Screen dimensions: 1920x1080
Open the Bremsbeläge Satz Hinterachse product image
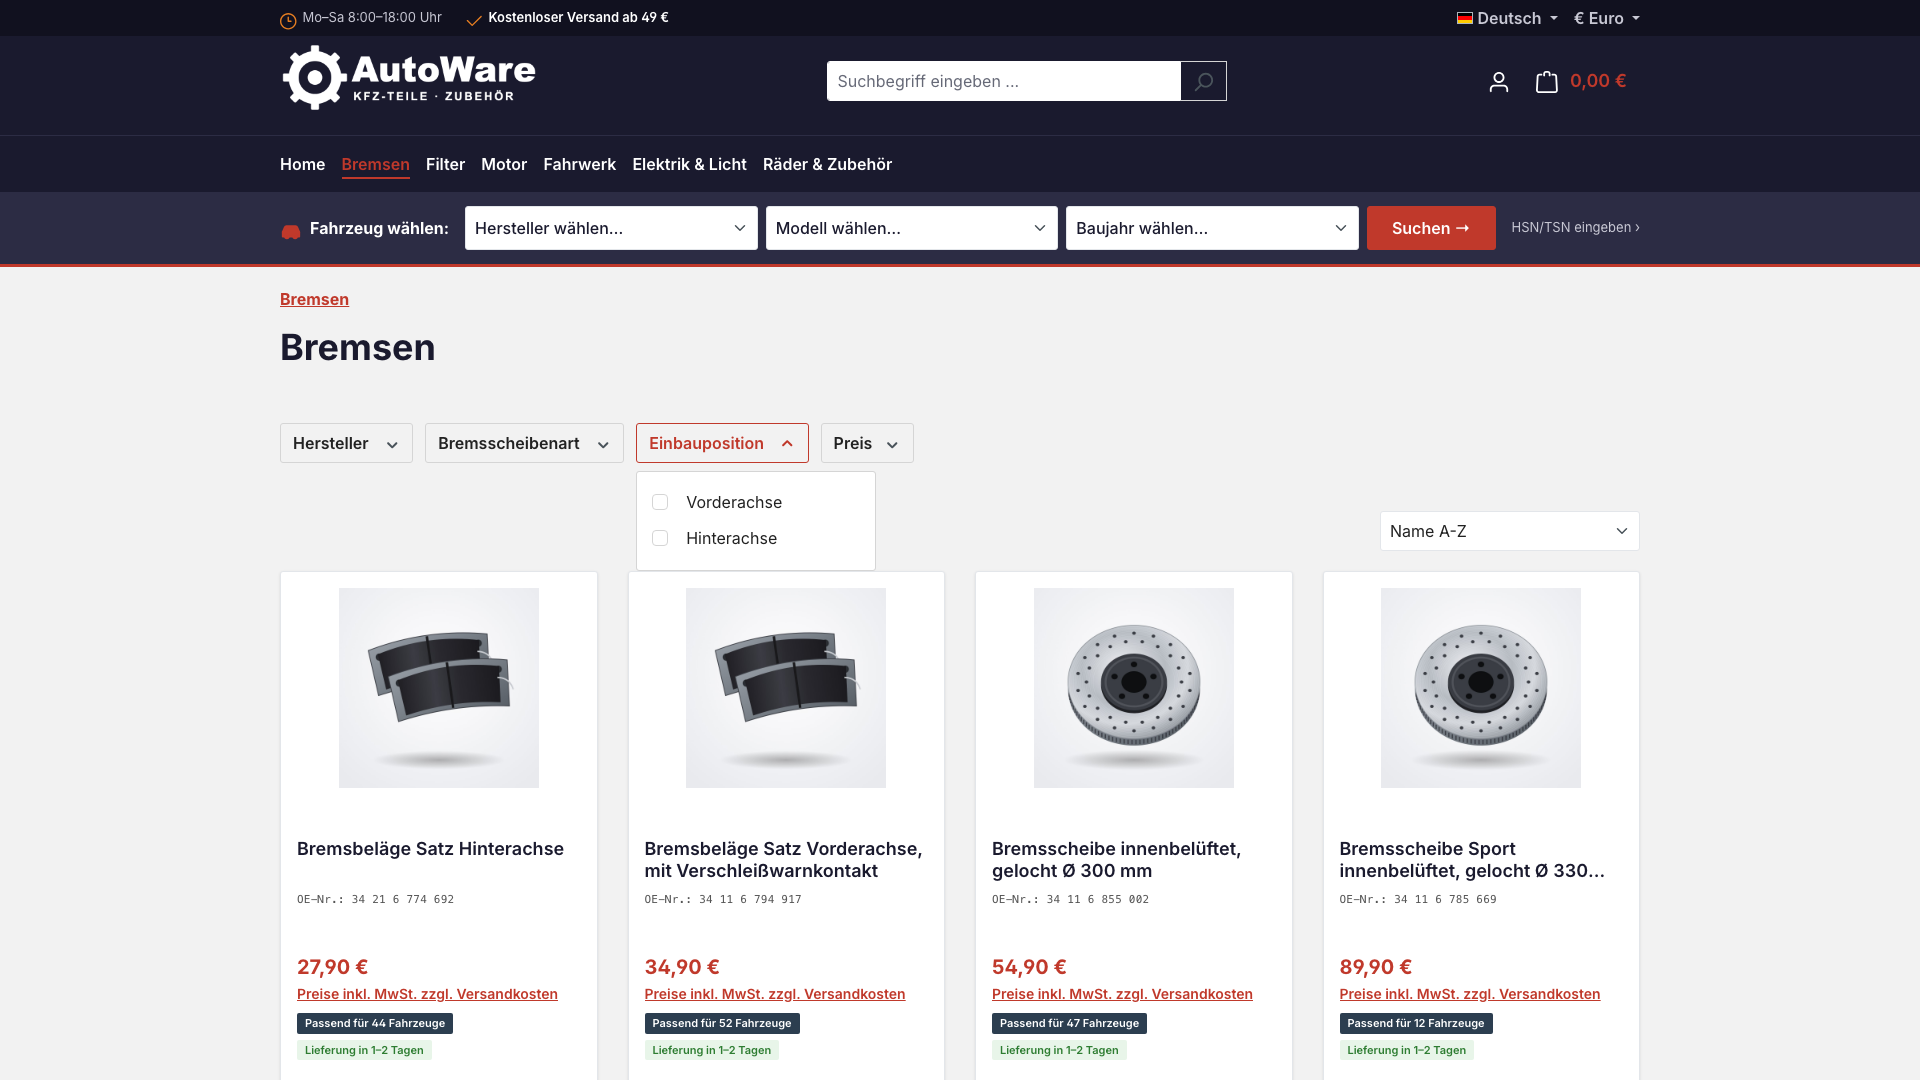[438, 688]
